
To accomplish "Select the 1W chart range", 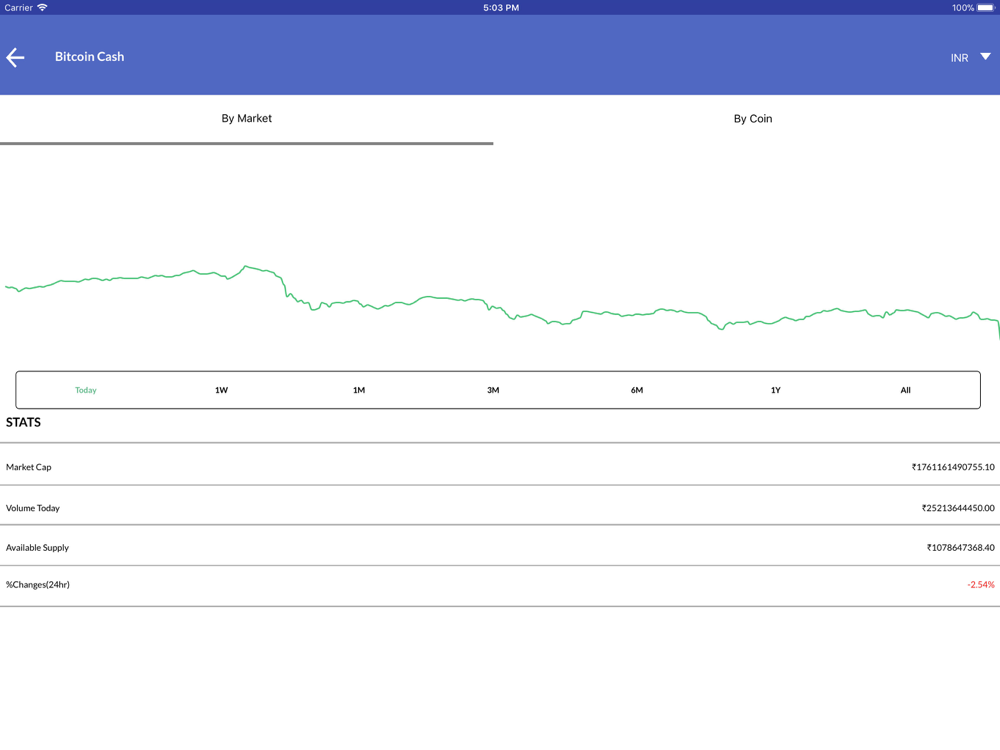I will coord(221,390).
